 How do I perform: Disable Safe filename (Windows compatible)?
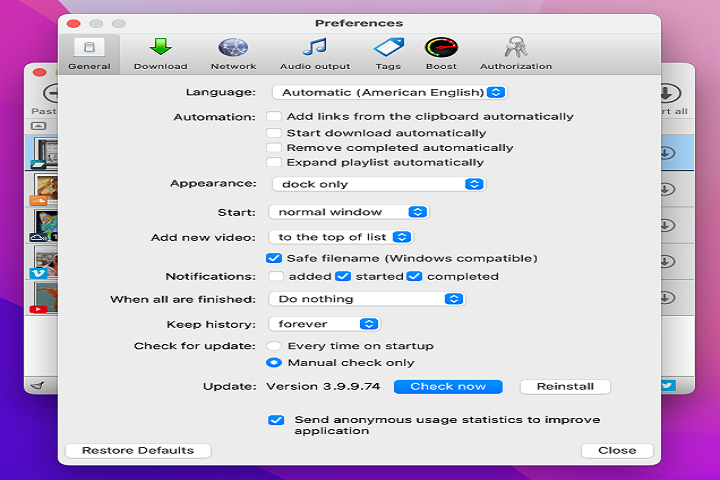tap(274, 258)
